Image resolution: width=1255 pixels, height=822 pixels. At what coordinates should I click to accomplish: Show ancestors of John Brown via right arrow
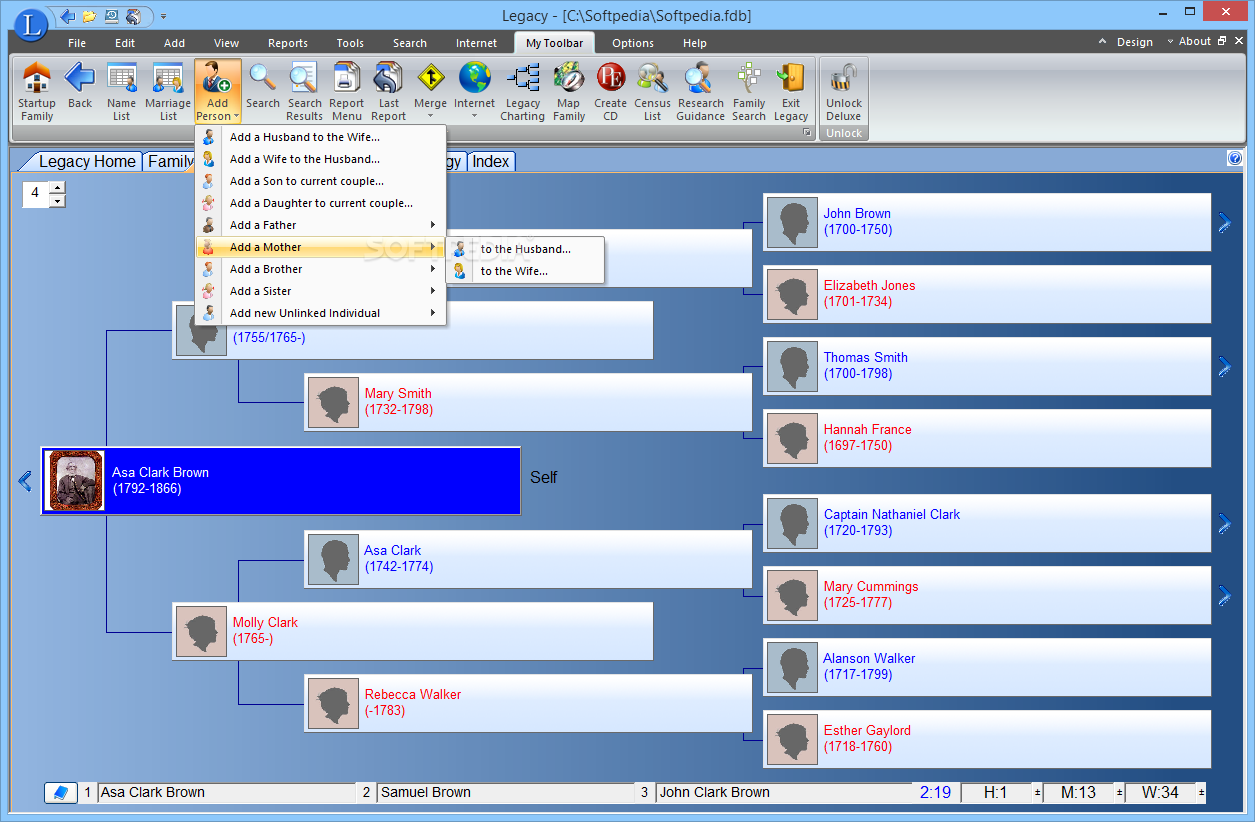[1224, 223]
